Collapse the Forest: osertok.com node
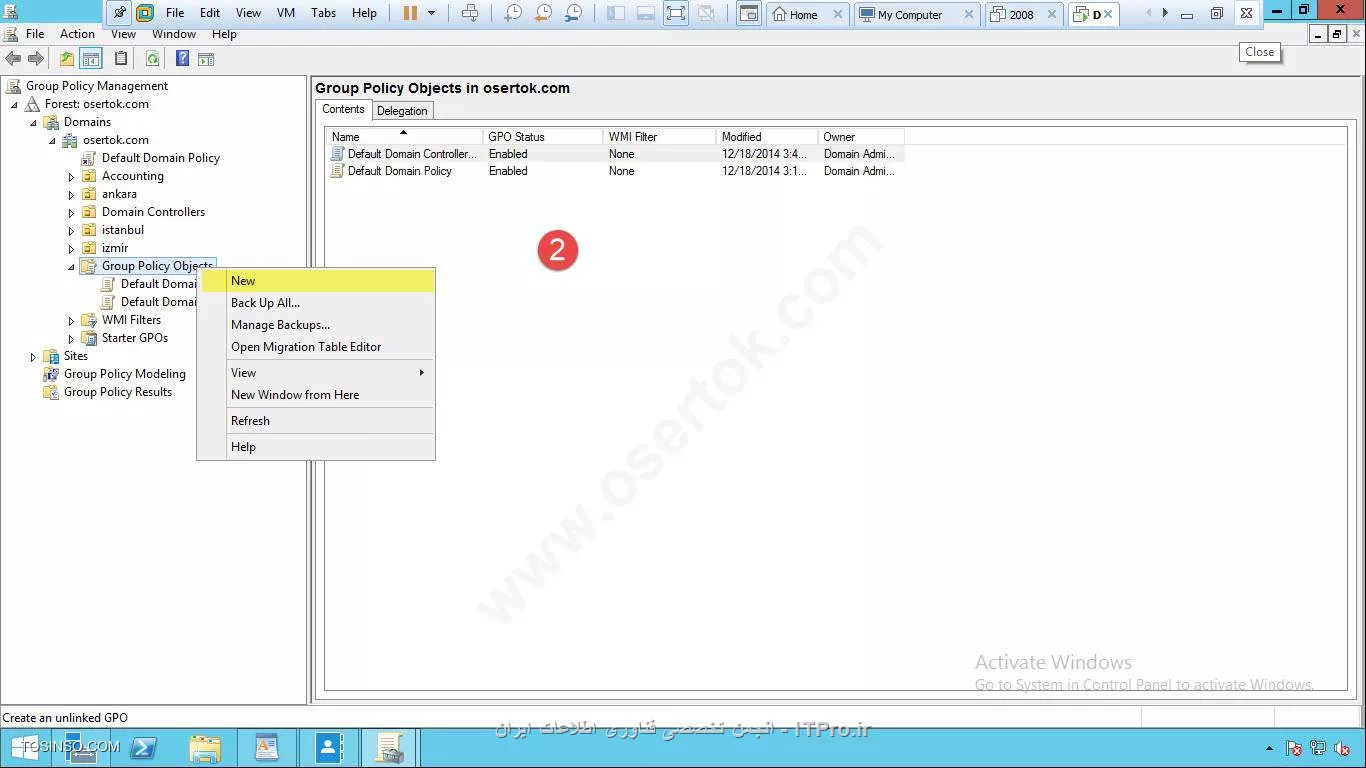Viewport: 1366px width, 768px height. point(14,104)
